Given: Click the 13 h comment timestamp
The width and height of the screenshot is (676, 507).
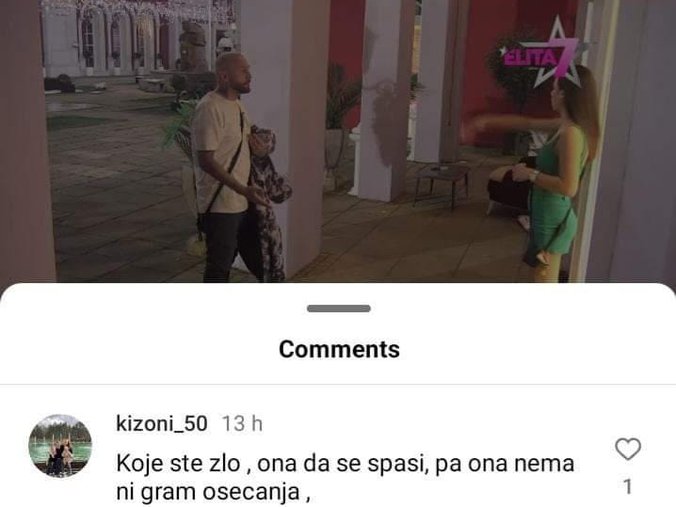Looking at the screenshot, I should (242, 423).
